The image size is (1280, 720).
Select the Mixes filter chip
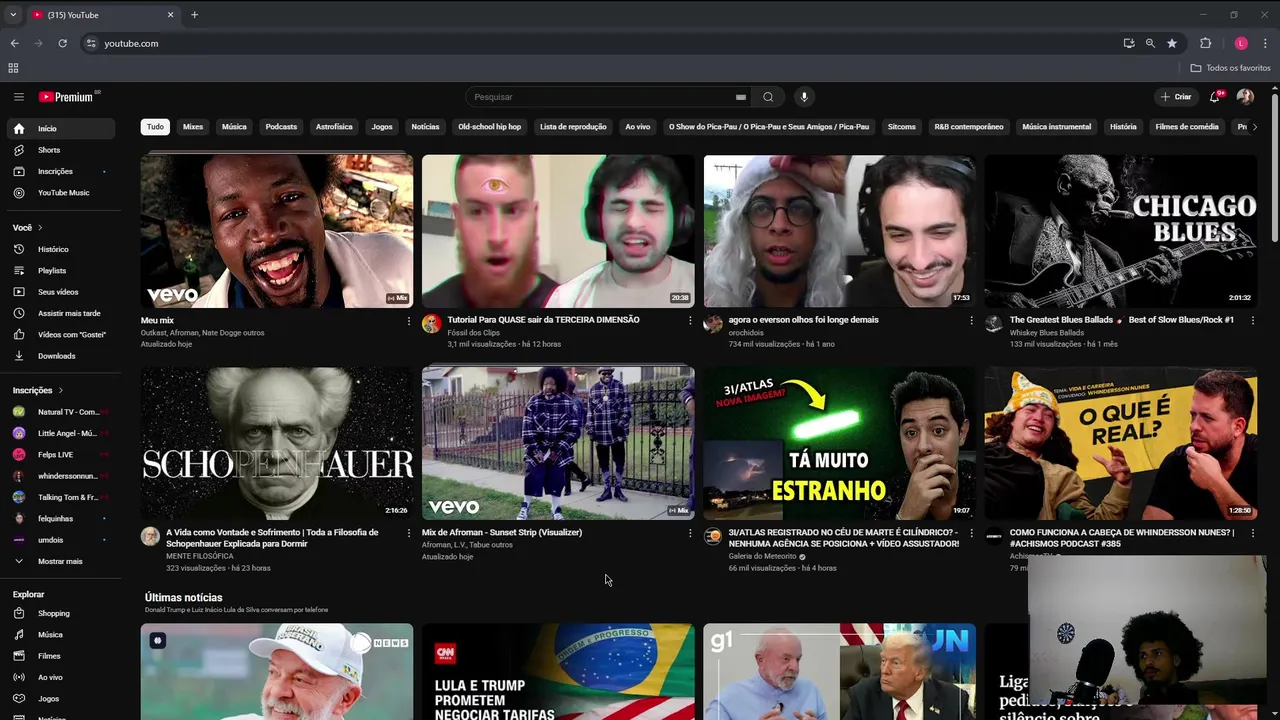[x=193, y=127]
